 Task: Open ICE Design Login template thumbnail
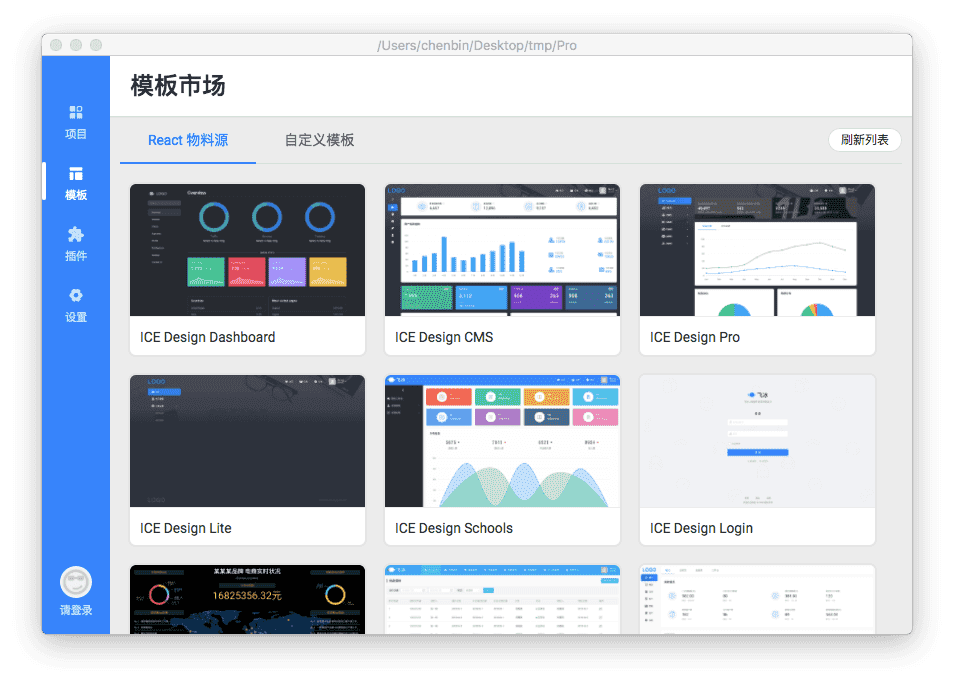[757, 441]
